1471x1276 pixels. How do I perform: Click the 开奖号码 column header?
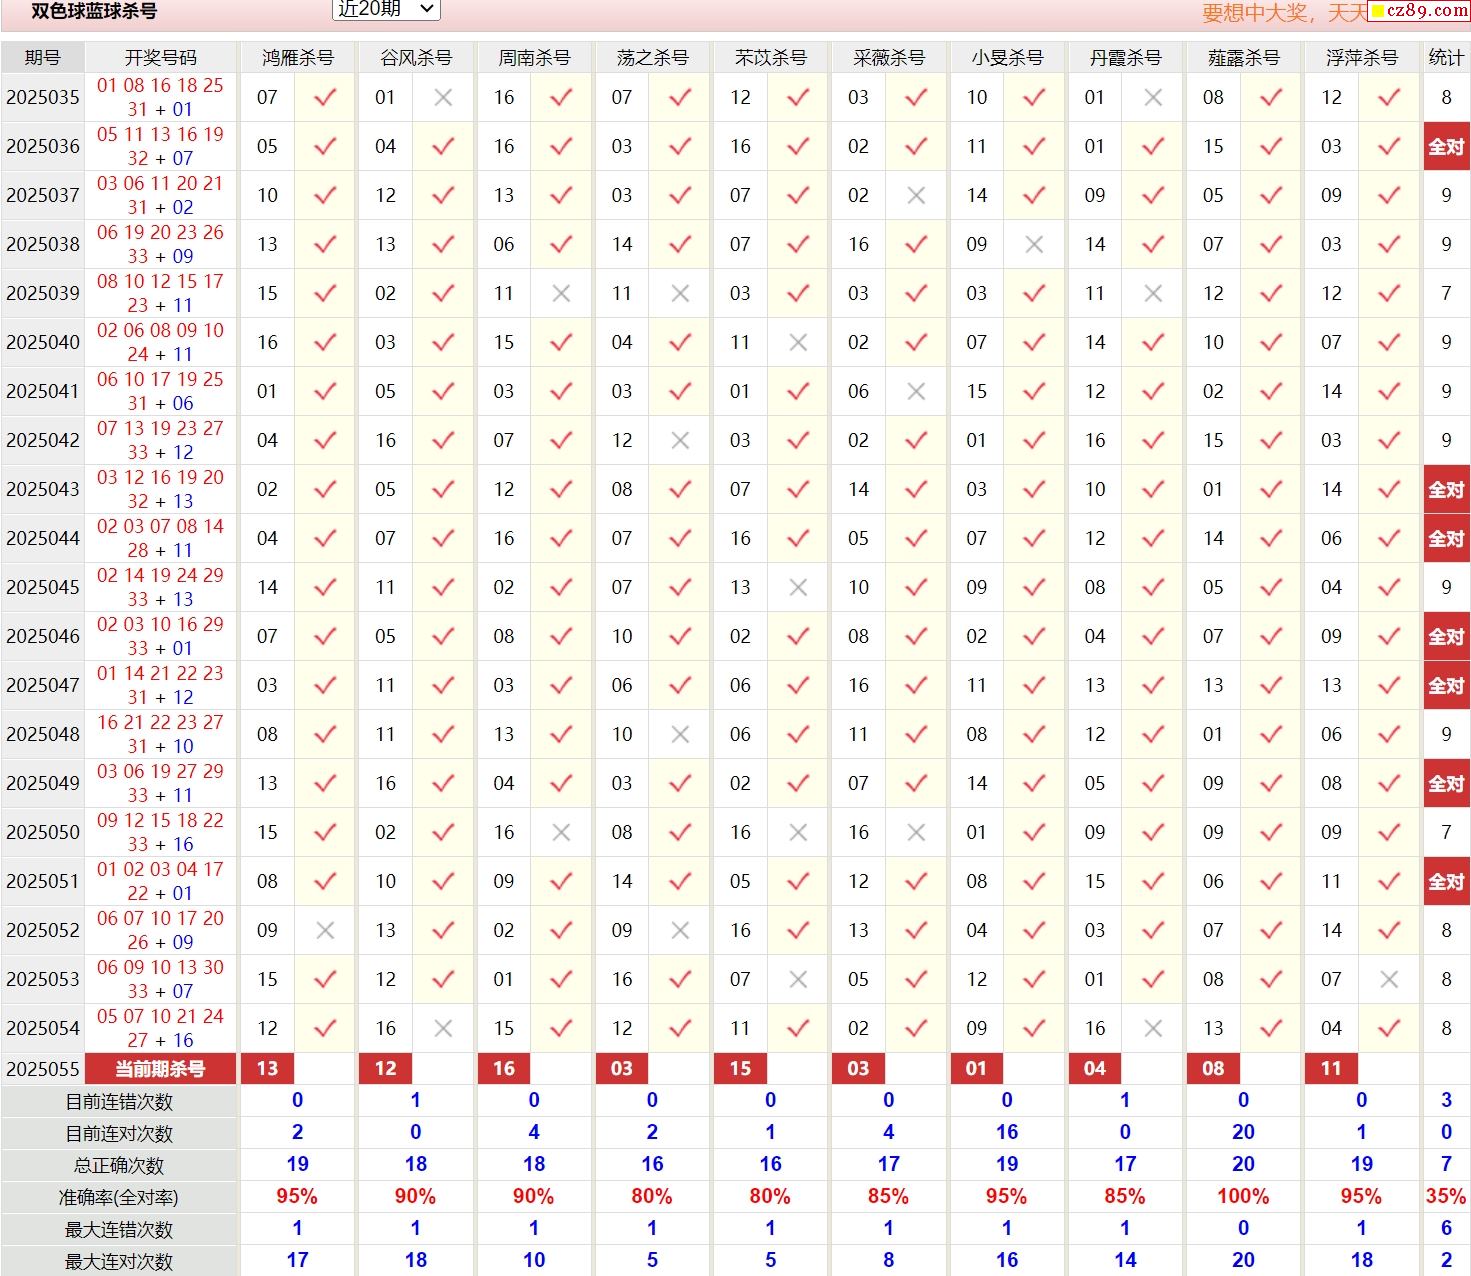tap(160, 58)
